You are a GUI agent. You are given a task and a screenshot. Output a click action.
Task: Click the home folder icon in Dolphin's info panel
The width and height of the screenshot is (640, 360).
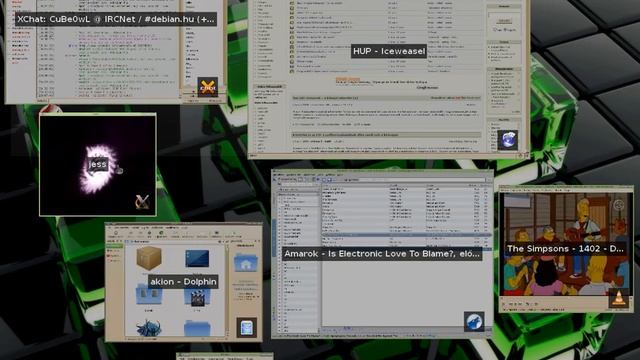[x=246, y=263]
